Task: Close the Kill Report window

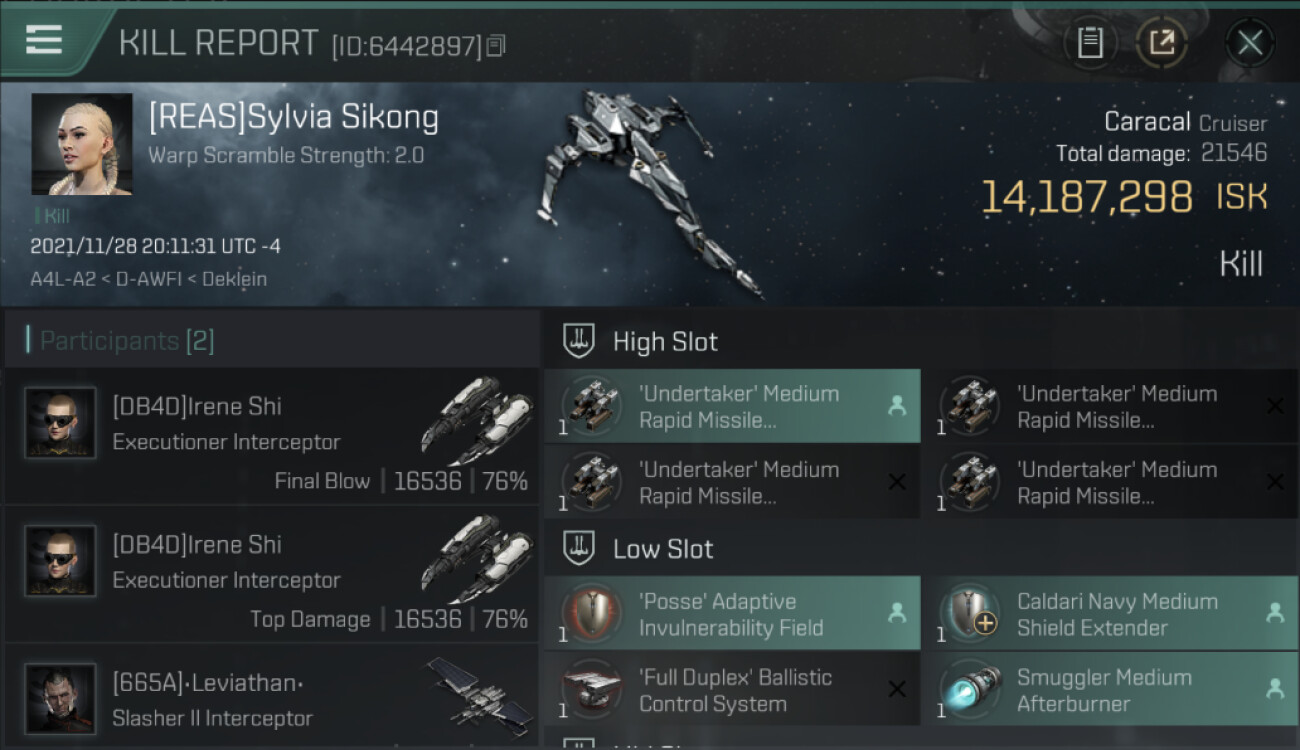Action: [1250, 42]
